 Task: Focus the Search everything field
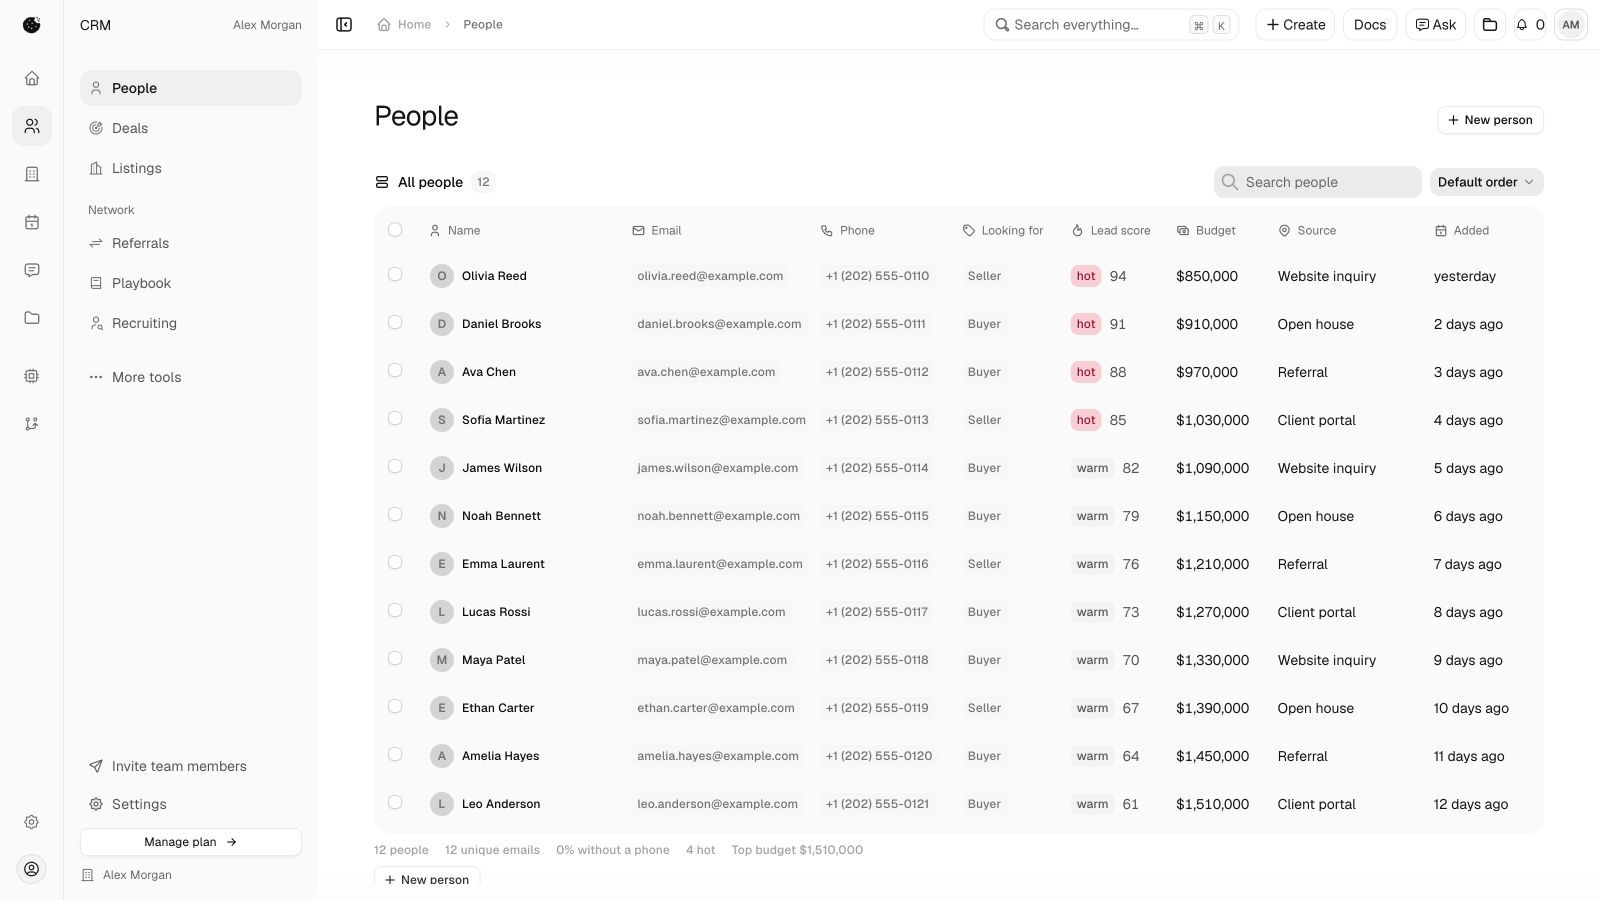(x=1111, y=25)
